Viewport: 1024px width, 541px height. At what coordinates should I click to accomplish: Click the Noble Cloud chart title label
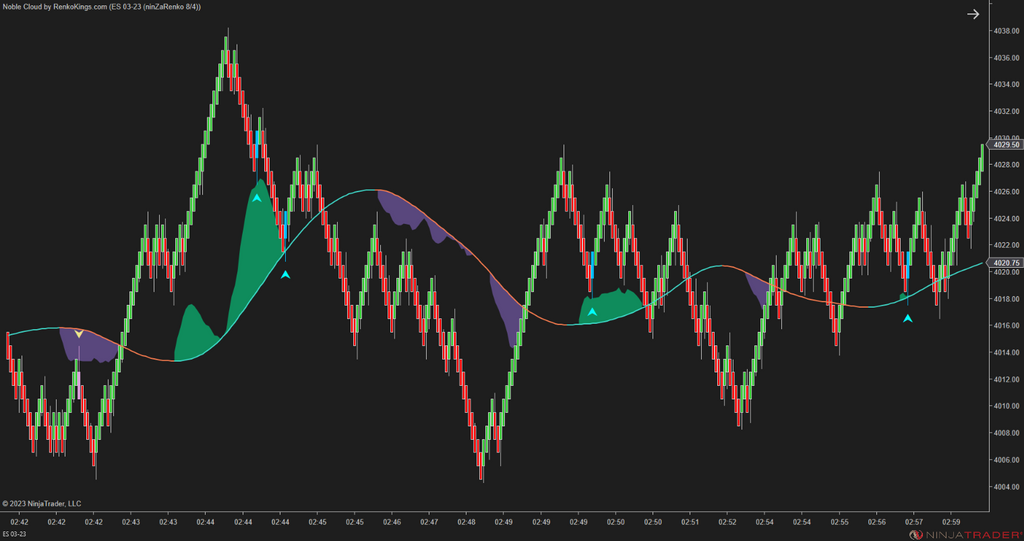[x=102, y=7]
